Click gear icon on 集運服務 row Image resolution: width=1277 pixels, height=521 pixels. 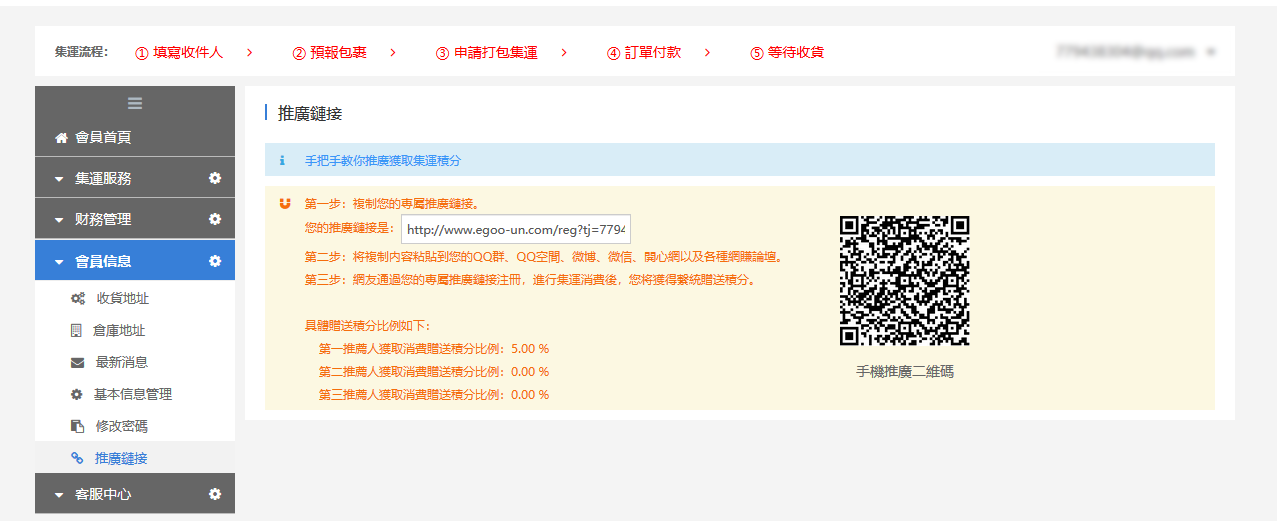pos(215,178)
